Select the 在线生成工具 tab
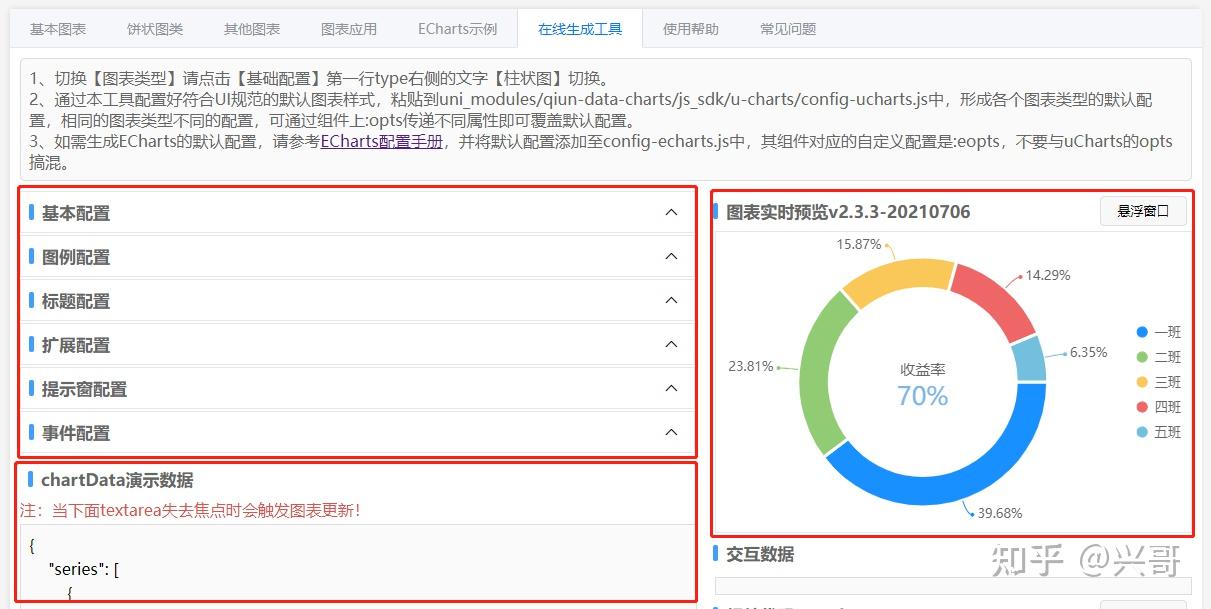Viewport: 1211px width, 609px height. [580, 29]
